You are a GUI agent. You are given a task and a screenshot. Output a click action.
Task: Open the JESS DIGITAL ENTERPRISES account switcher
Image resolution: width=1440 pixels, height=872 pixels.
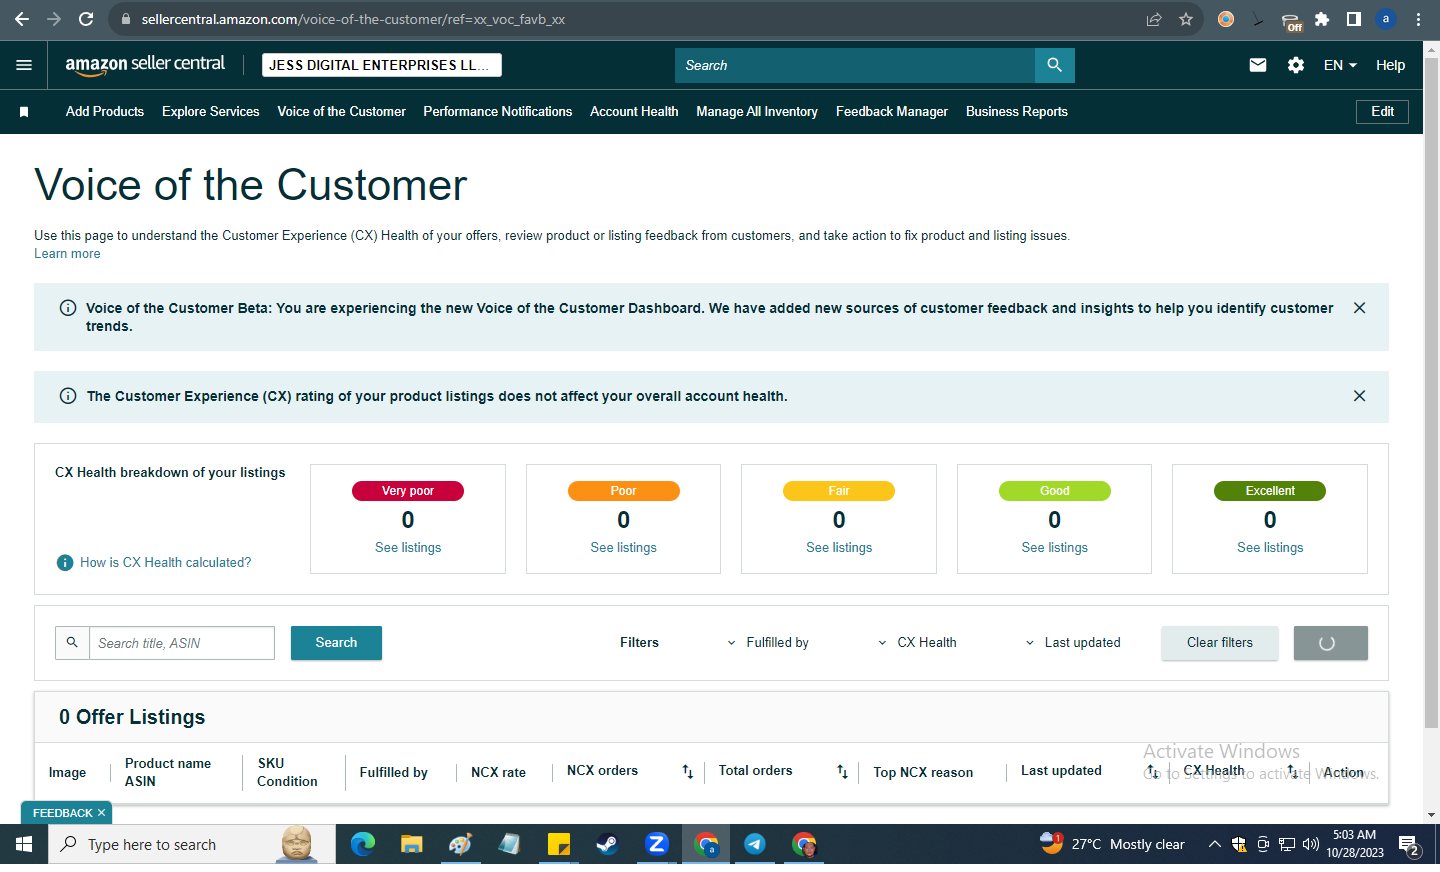point(382,65)
